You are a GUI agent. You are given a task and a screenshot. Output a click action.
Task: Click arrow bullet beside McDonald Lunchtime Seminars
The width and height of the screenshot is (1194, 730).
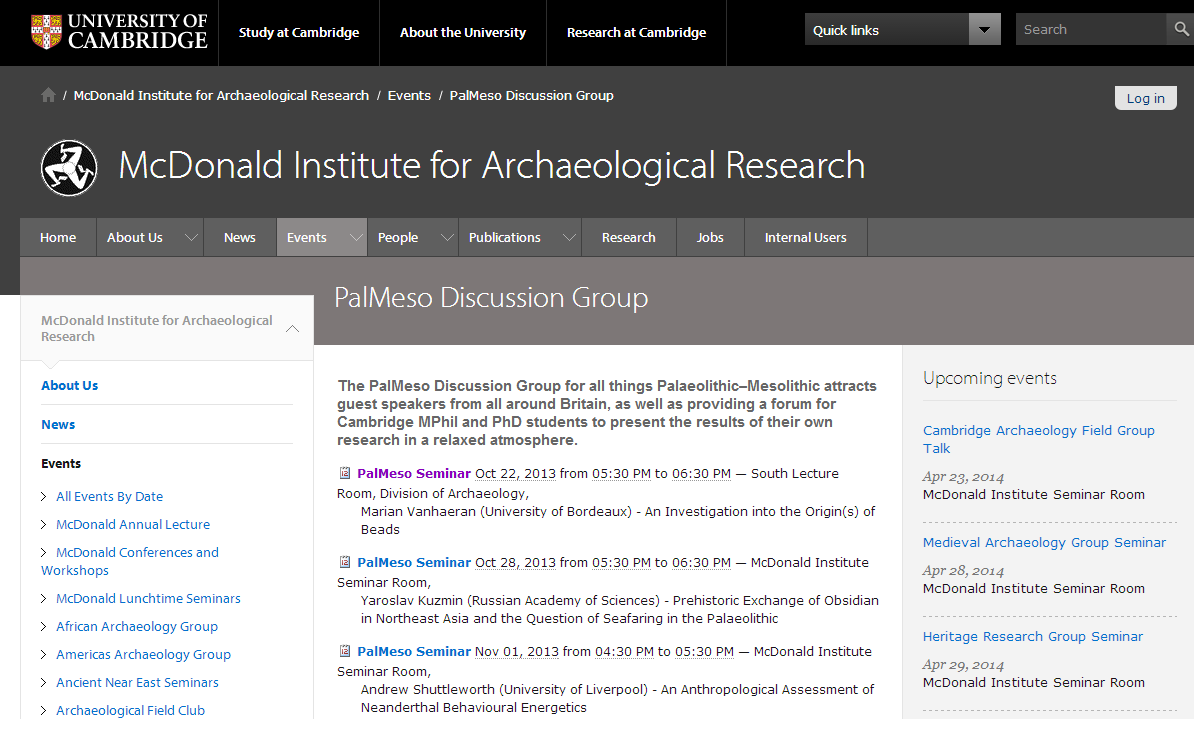(x=44, y=598)
